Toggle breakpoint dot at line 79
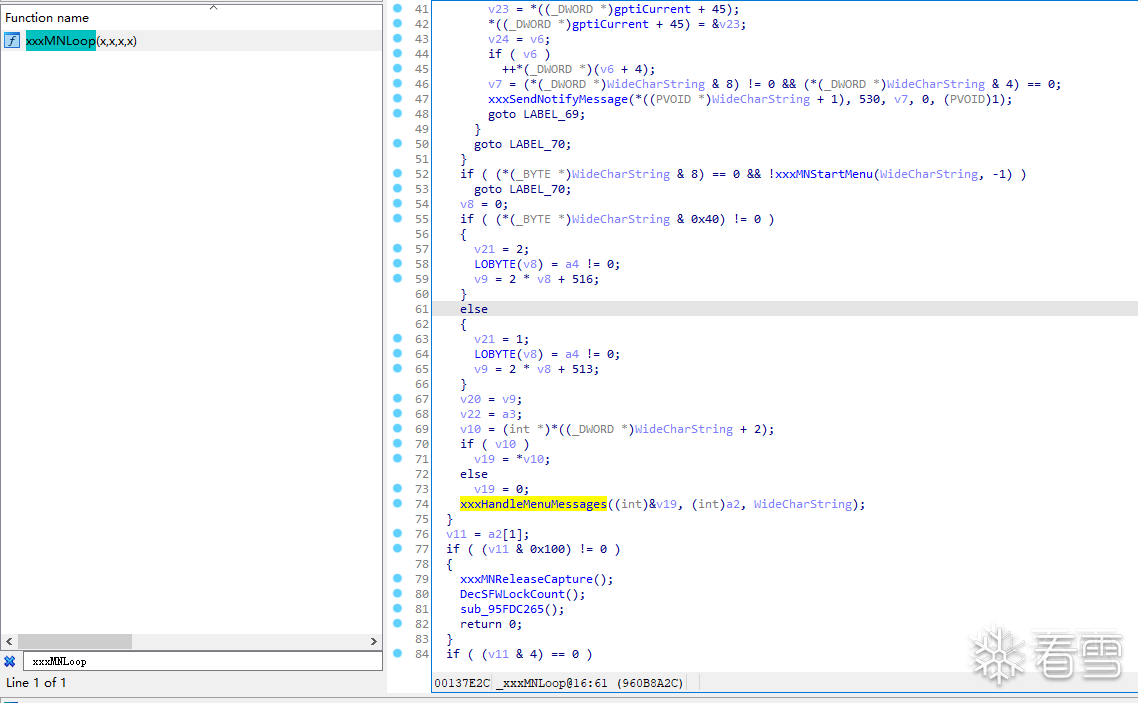The height and width of the screenshot is (703, 1138). click(398, 578)
